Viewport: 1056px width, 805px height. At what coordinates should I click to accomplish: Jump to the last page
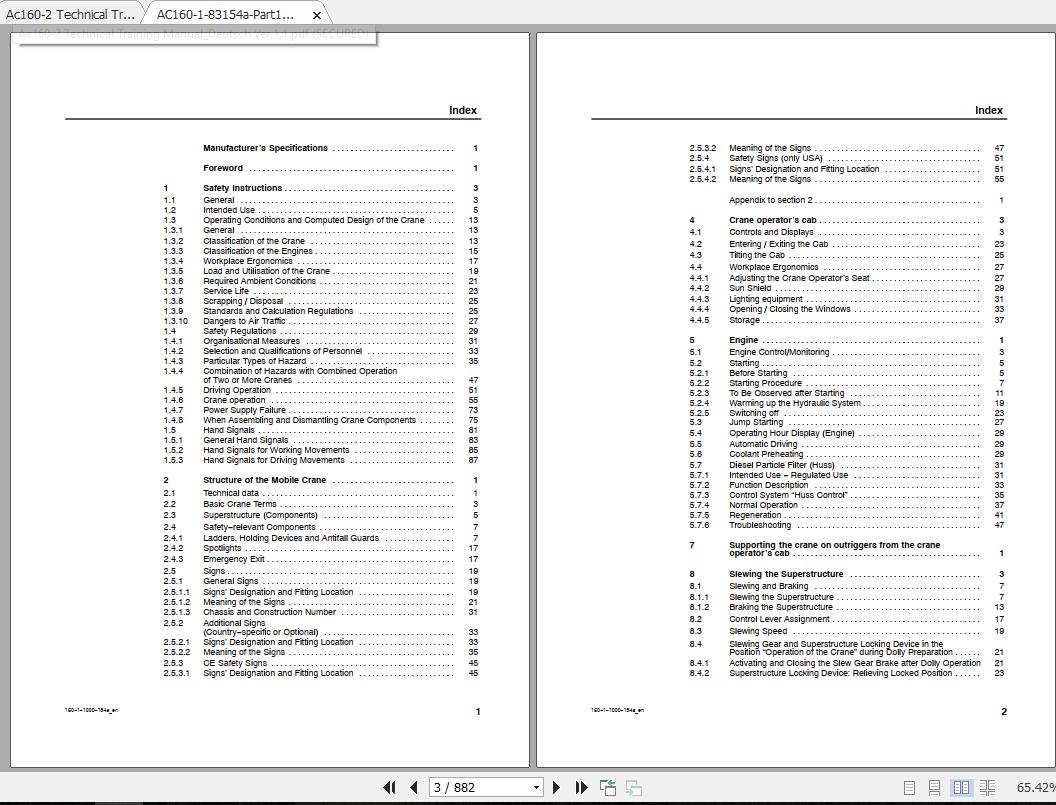pos(581,787)
